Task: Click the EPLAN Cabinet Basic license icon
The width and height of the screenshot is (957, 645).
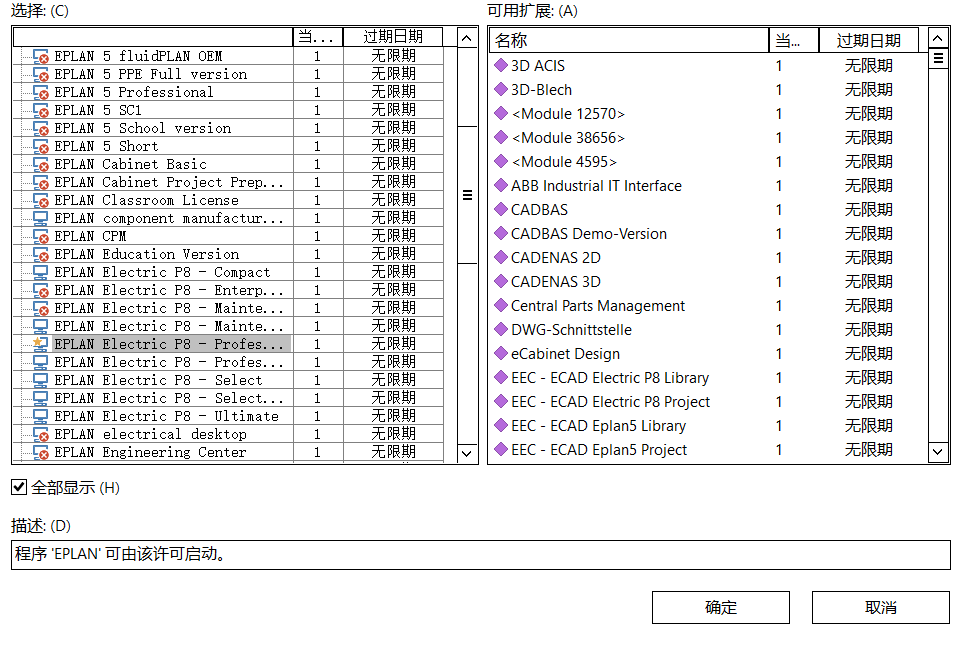Action: (41, 165)
